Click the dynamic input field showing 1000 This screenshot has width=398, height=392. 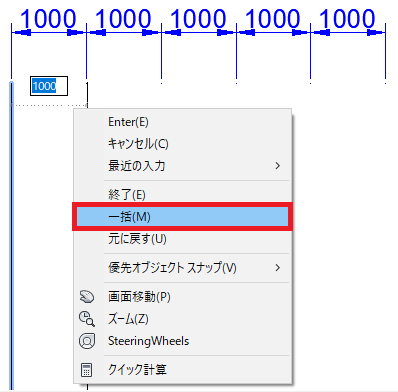pos(49,86)
